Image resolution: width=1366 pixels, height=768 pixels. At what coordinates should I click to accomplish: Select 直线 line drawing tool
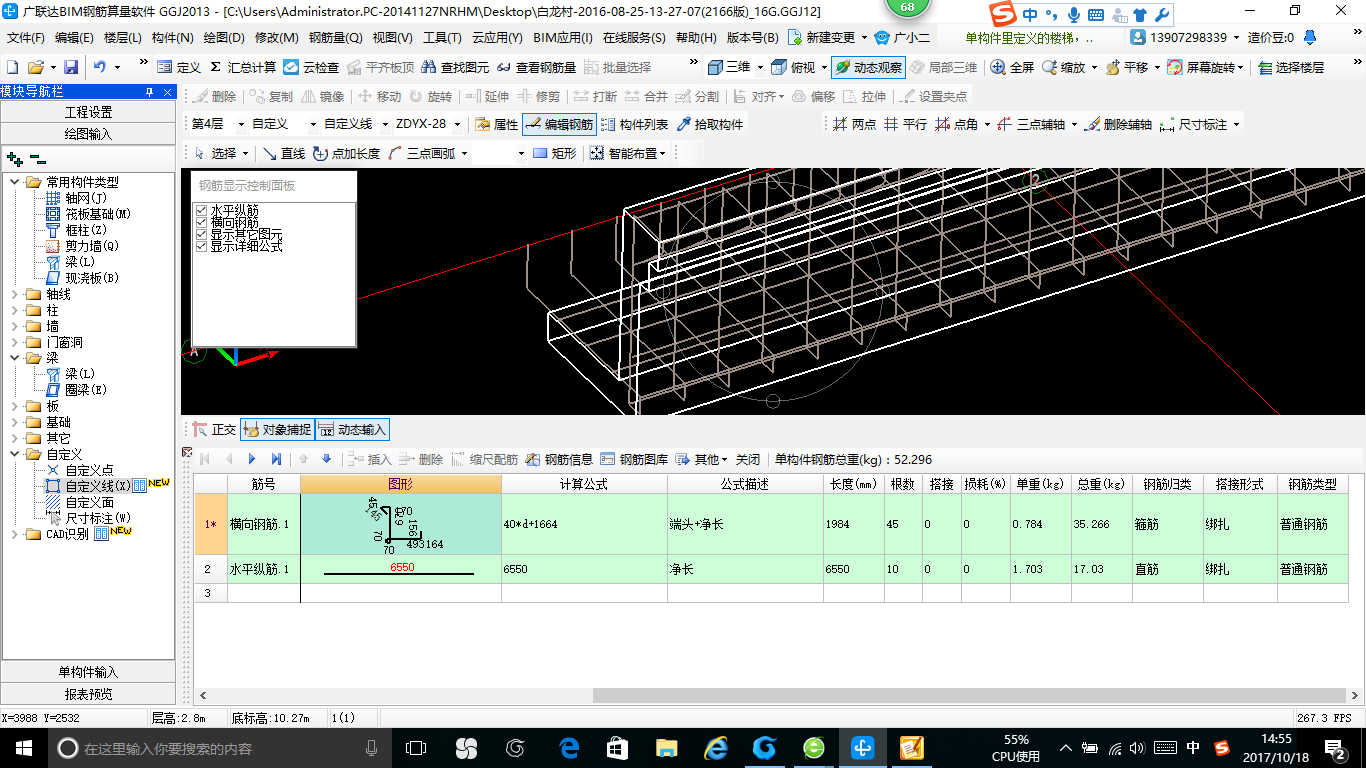point(283,153)
